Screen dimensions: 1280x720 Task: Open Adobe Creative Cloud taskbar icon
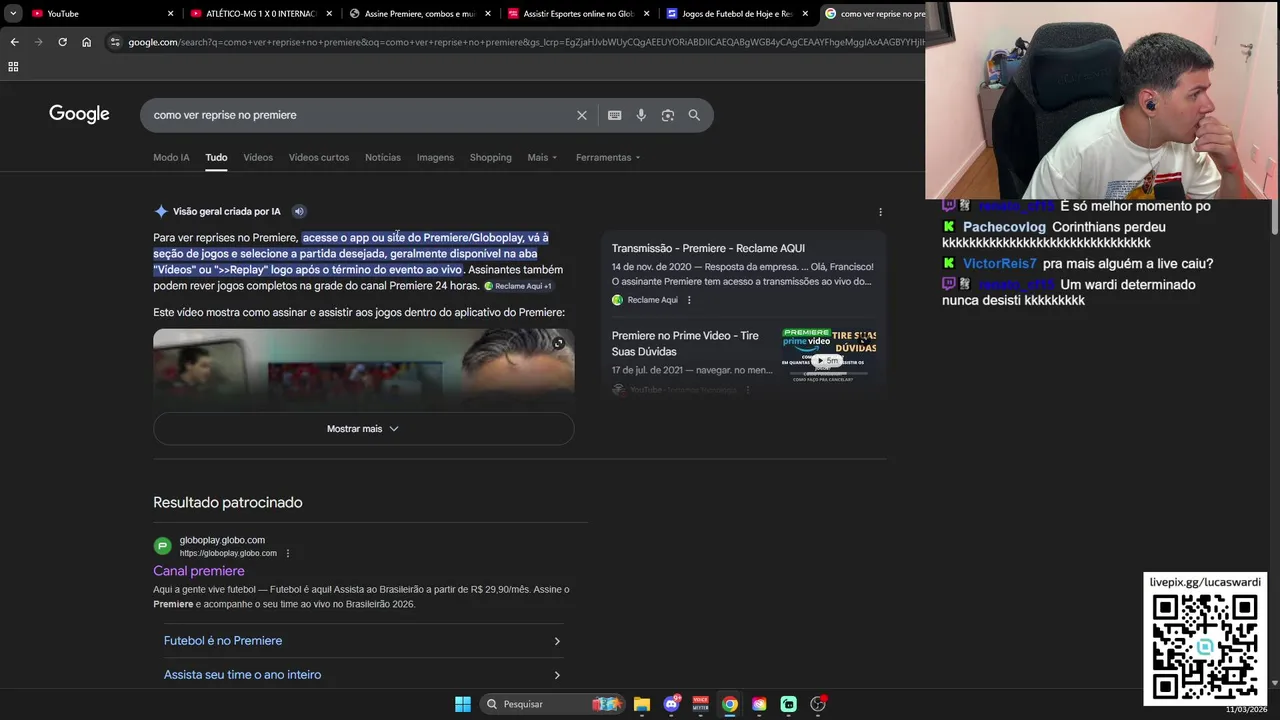(759, 704)
